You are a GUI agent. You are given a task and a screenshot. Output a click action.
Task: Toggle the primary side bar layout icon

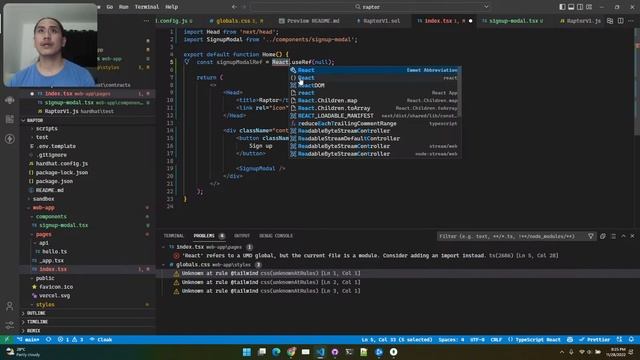[x=562, y=7]
